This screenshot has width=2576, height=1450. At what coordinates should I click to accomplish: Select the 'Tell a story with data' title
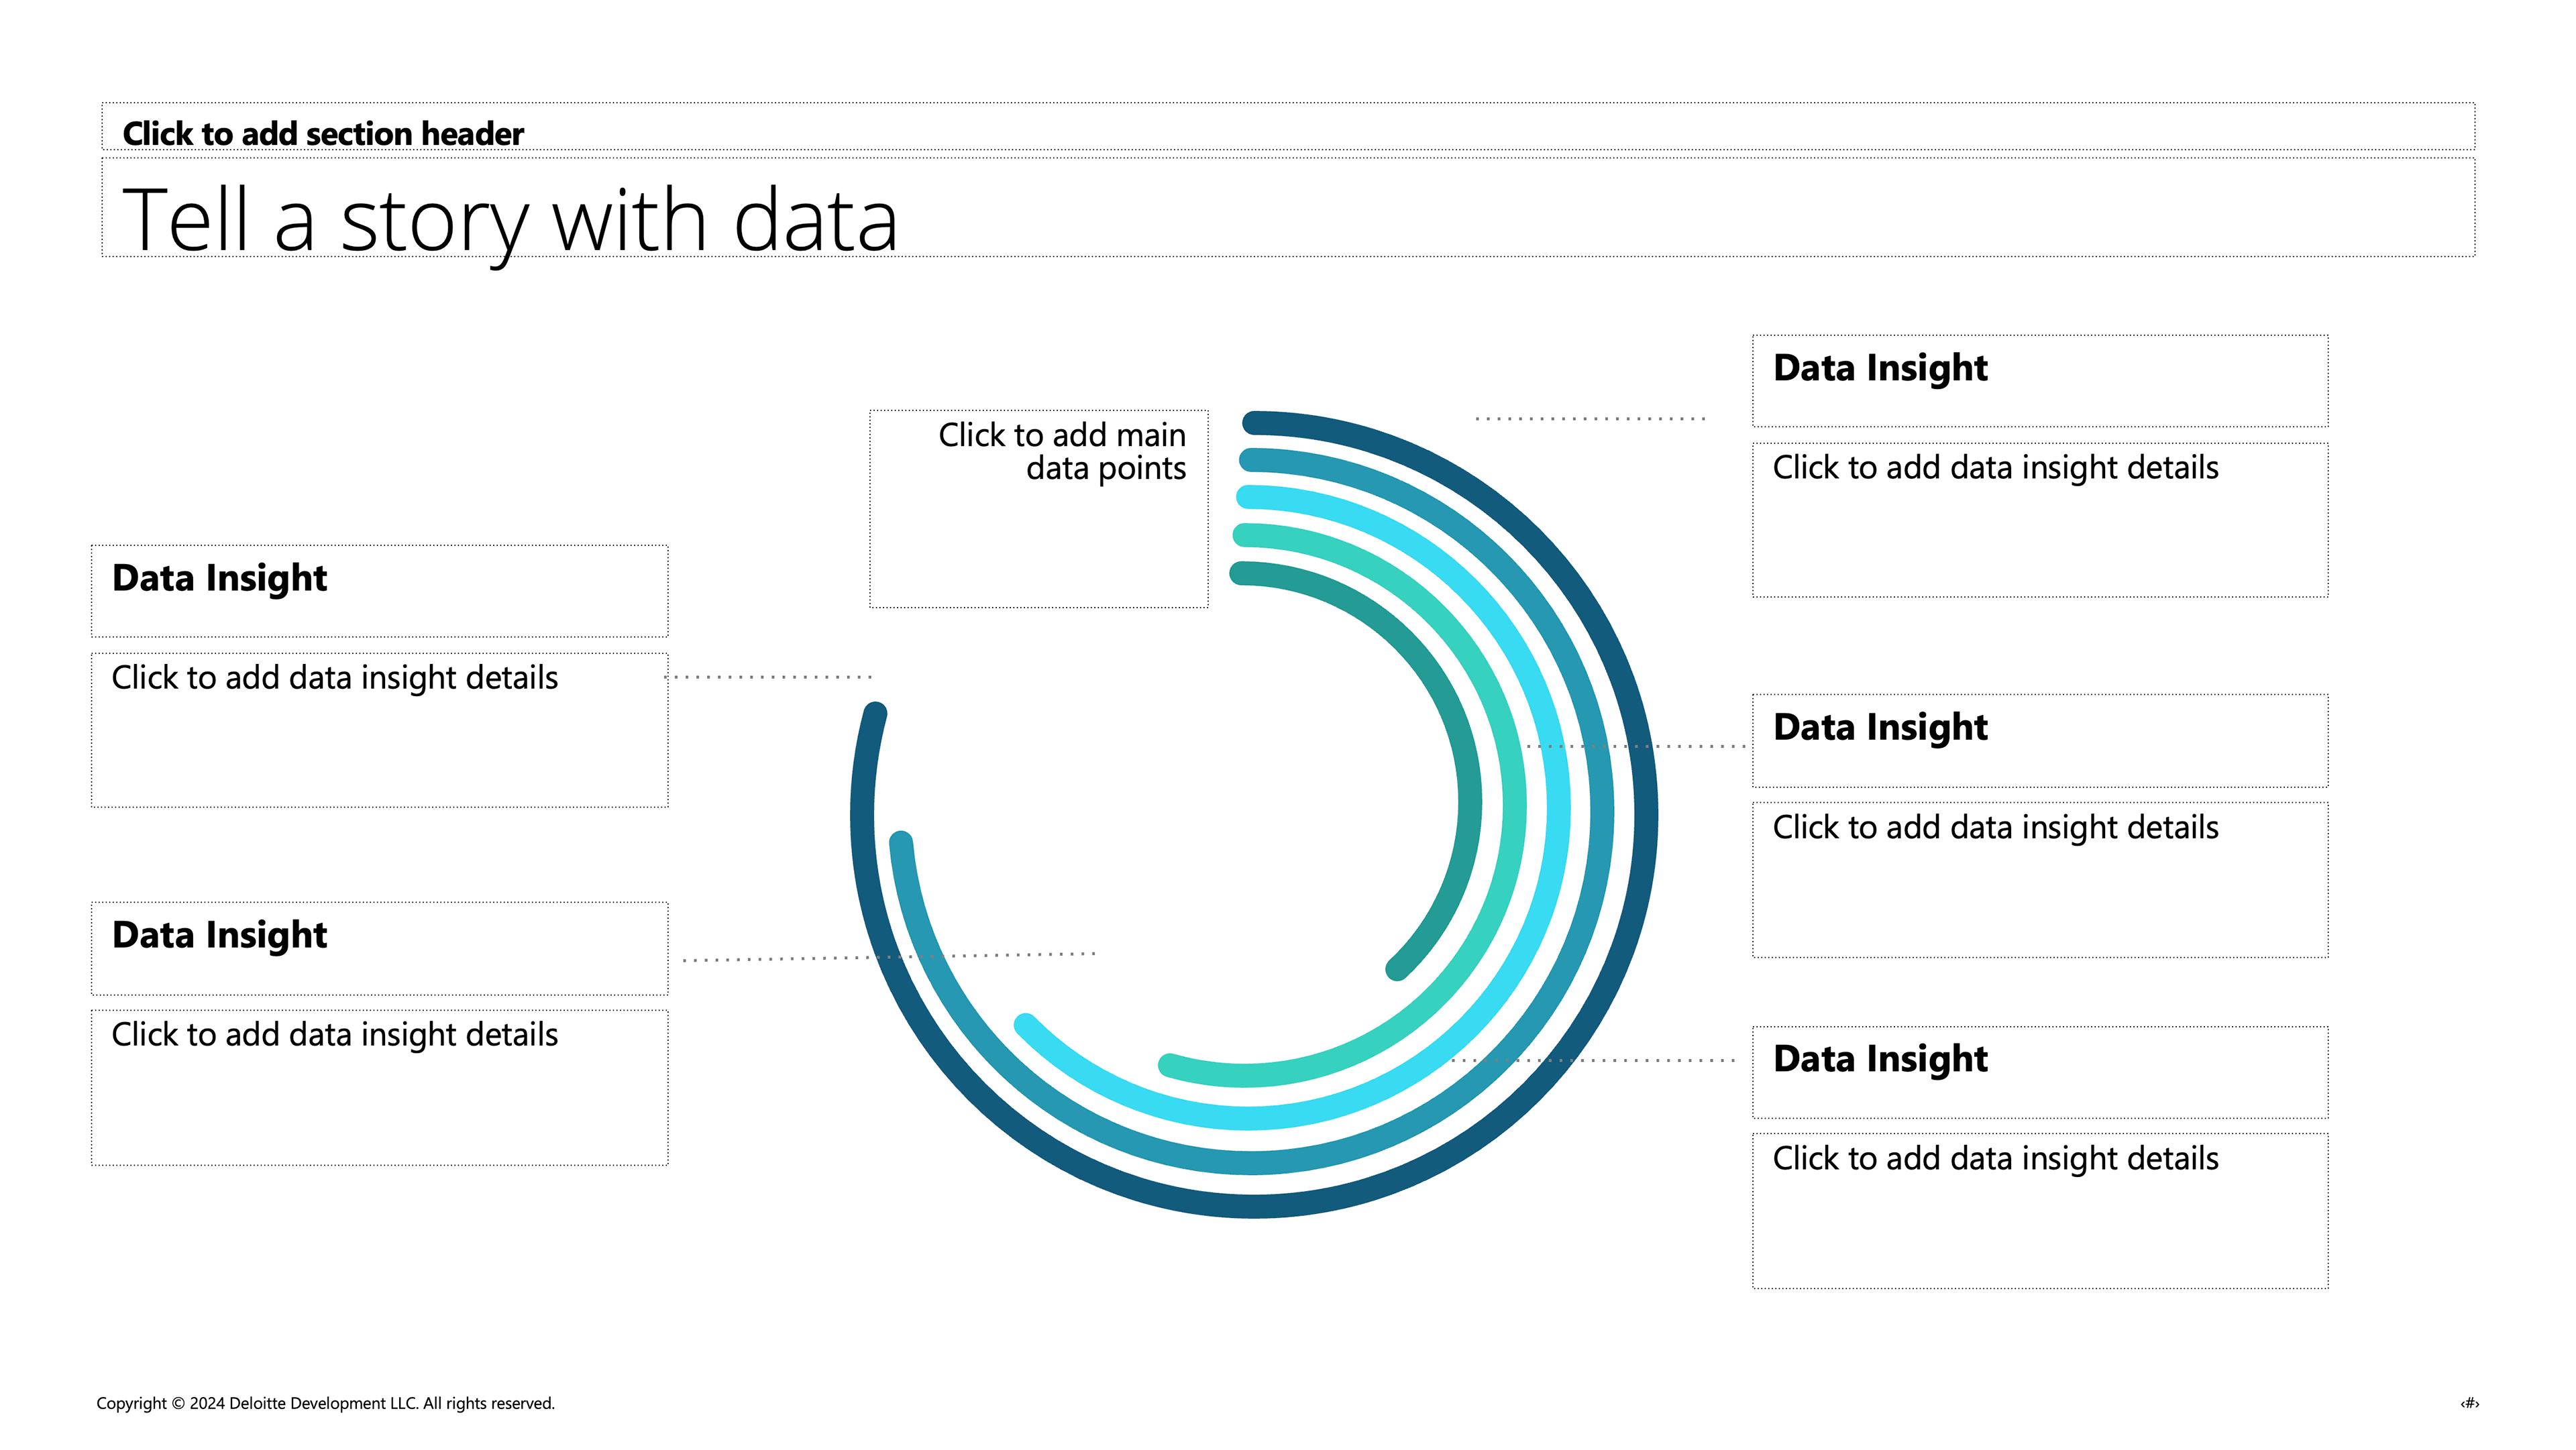coord(1288,208)
